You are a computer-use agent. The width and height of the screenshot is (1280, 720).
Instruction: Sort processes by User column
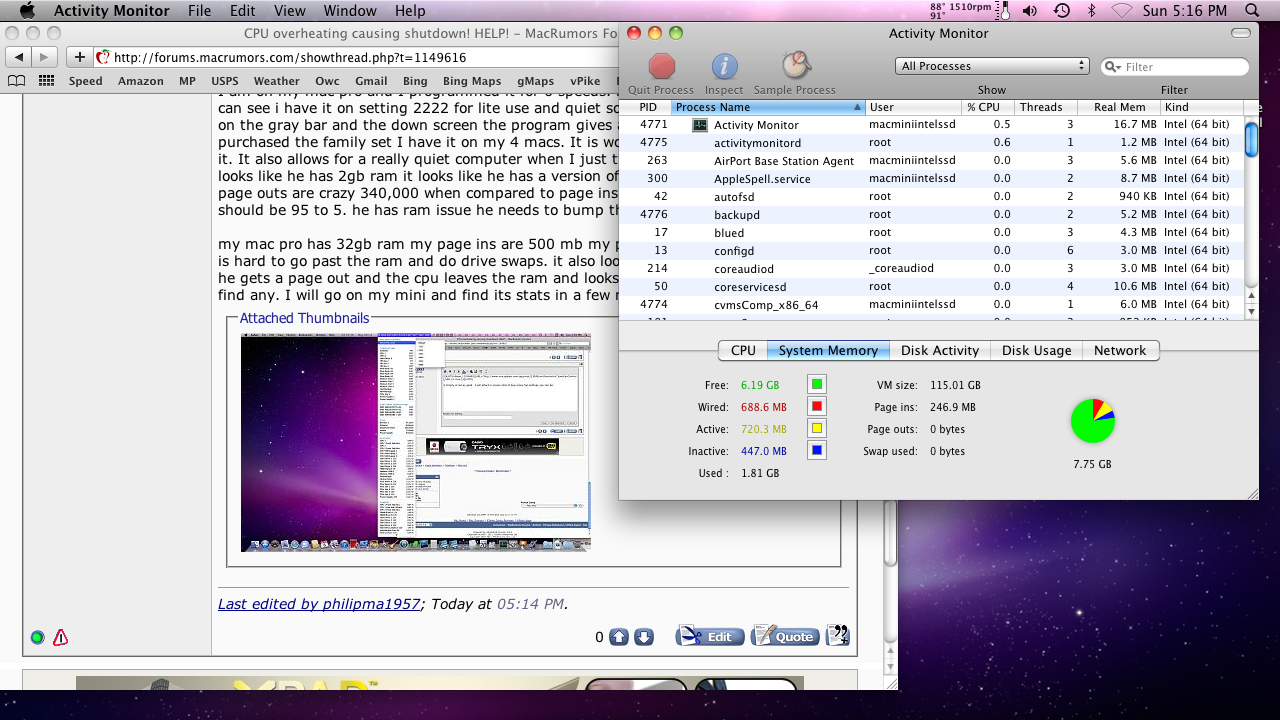(914, 107)
